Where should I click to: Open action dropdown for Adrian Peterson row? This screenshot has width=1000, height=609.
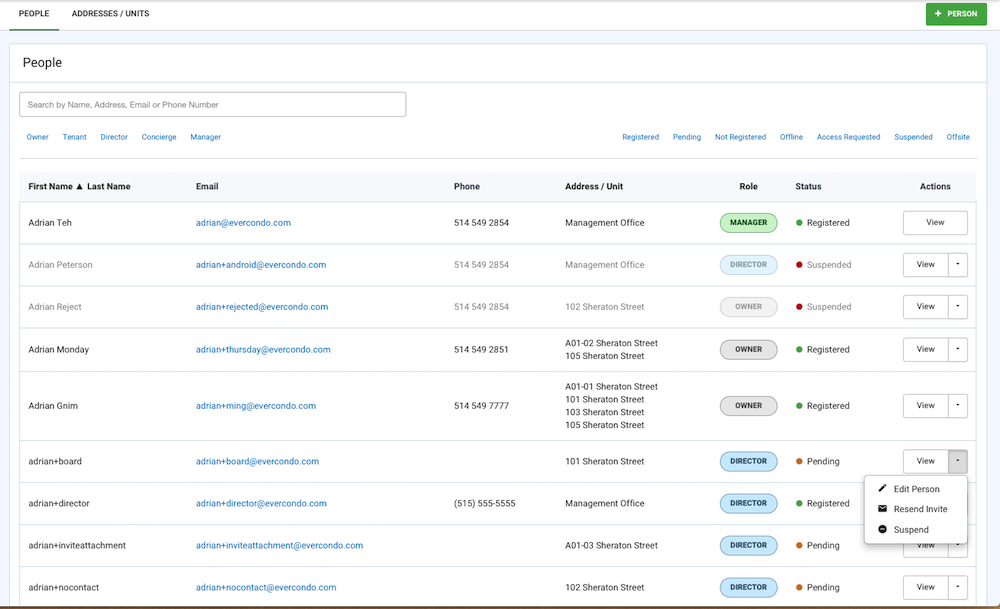958,265
